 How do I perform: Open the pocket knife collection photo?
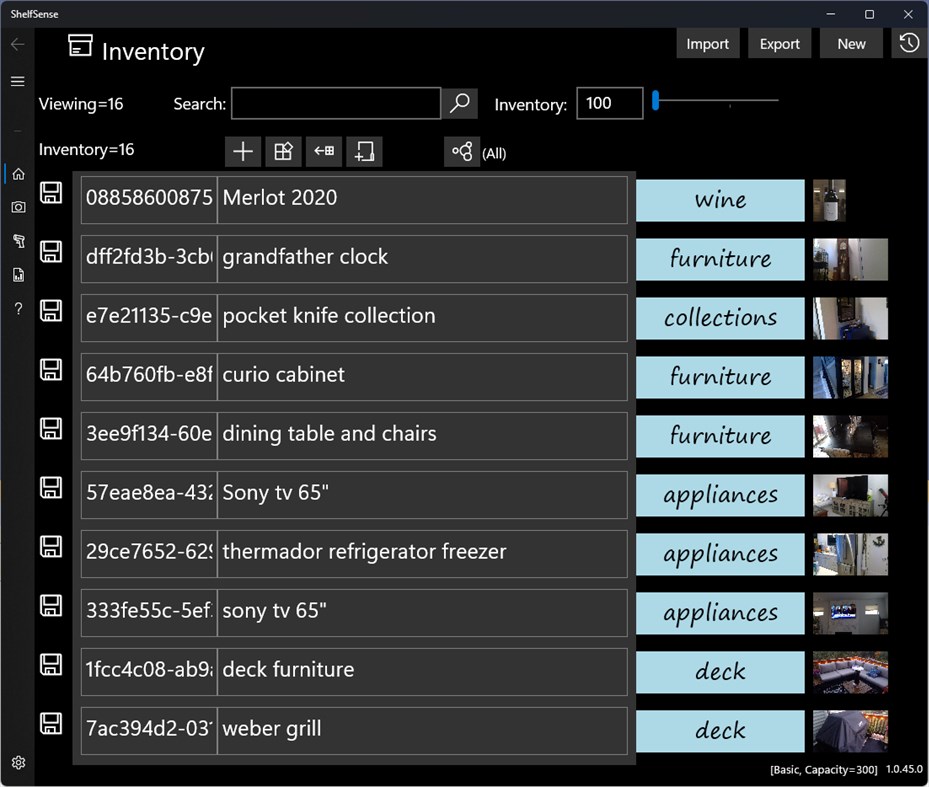[850, 318]
